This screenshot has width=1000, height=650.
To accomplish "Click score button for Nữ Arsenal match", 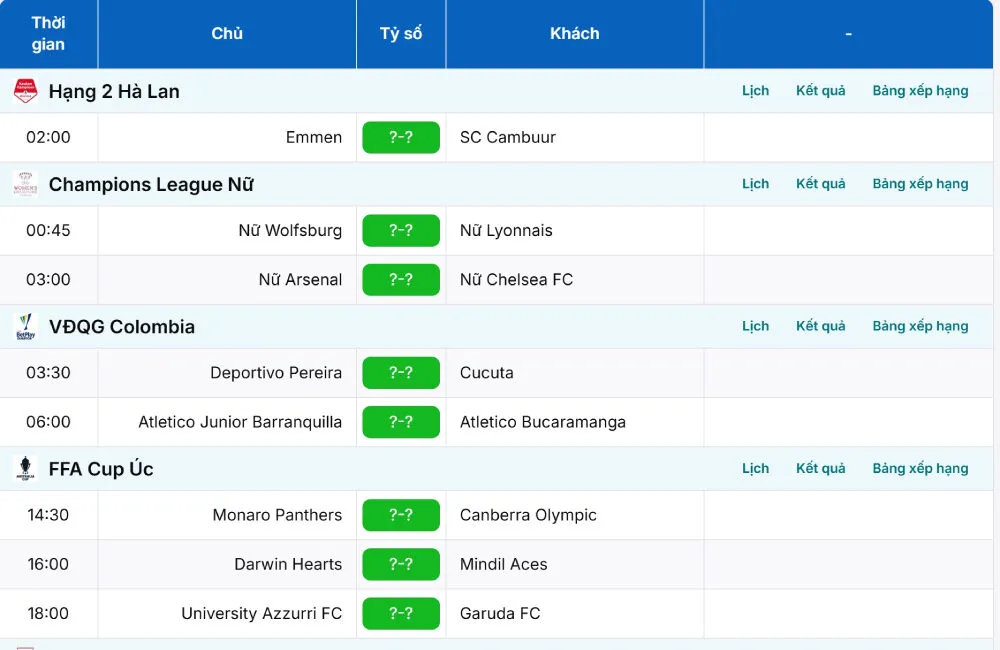I will [x=401, y=280].
